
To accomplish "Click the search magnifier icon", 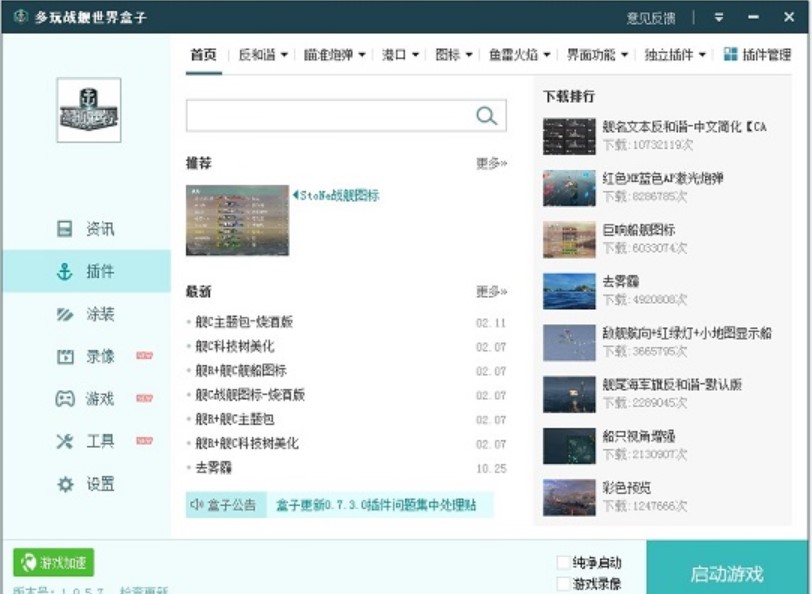I will 487,116.
